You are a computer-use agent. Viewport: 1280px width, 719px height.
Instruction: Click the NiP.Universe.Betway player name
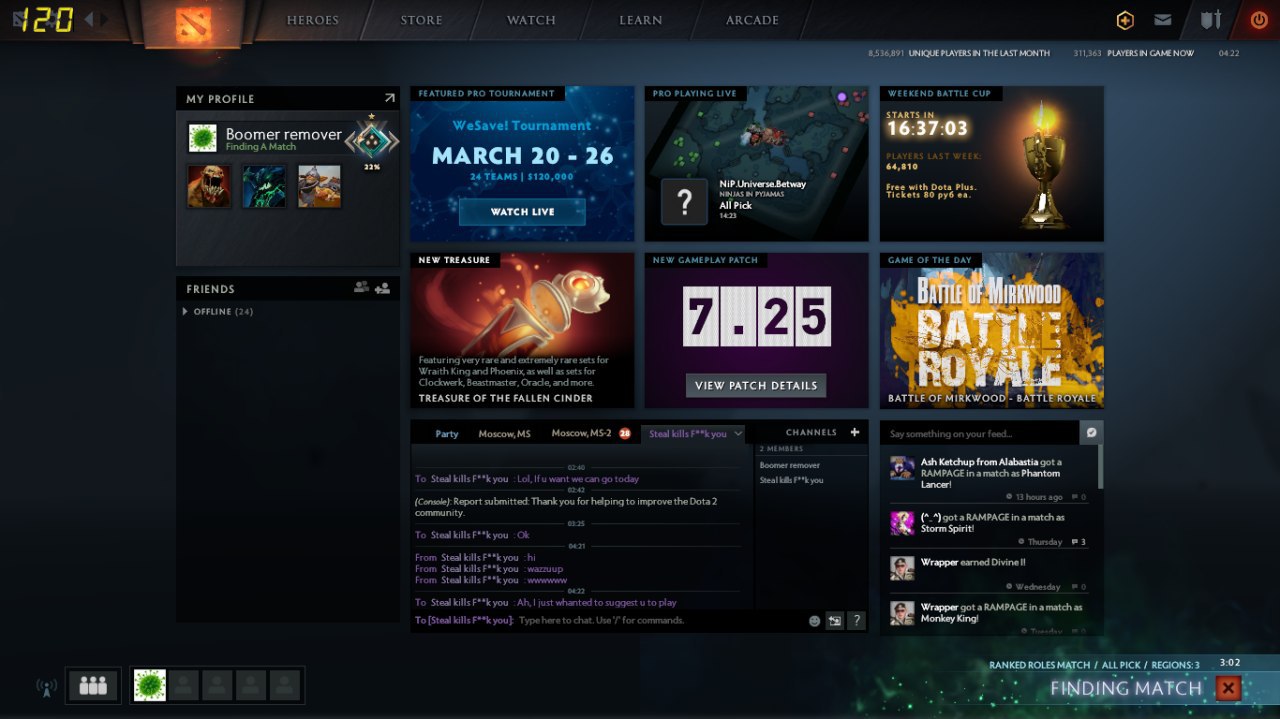click(762, 184)
